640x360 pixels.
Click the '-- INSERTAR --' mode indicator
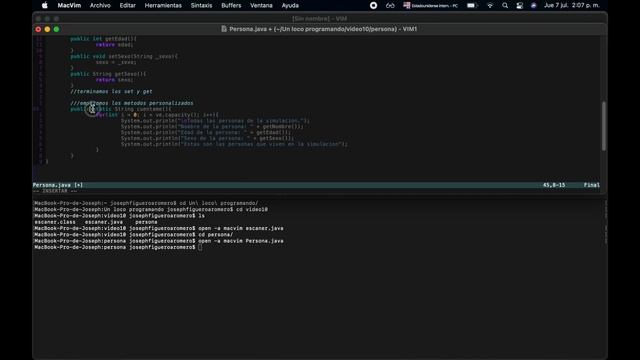55,191
